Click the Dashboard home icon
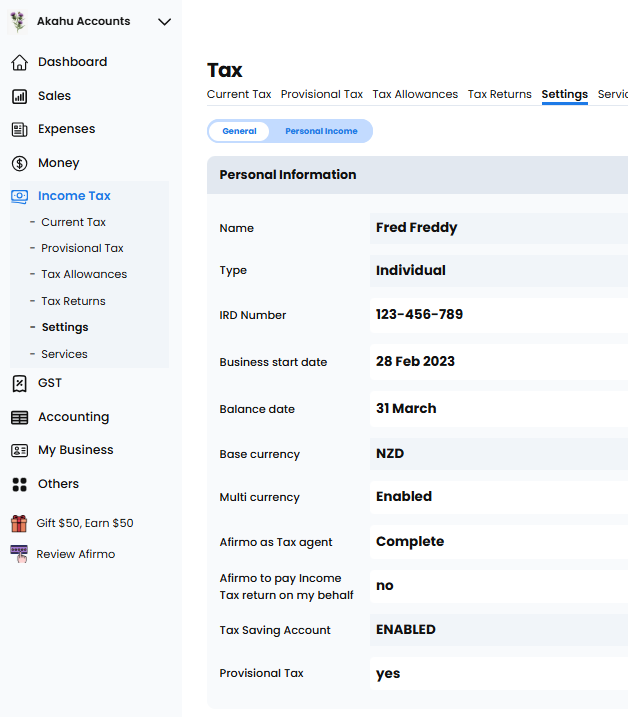This screenshot has height=717, width=628. click(x=19, y=62)
